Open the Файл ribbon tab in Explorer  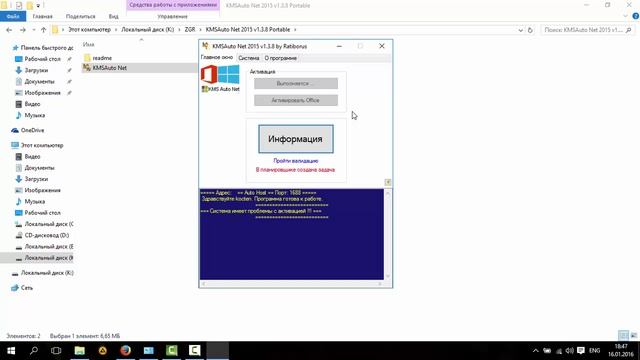pos(13,16)
